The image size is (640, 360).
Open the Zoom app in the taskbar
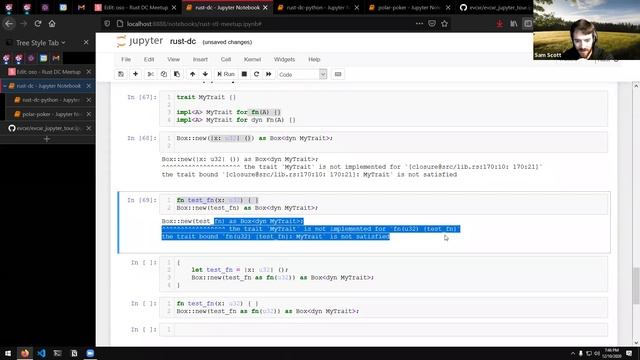point(90,353)
